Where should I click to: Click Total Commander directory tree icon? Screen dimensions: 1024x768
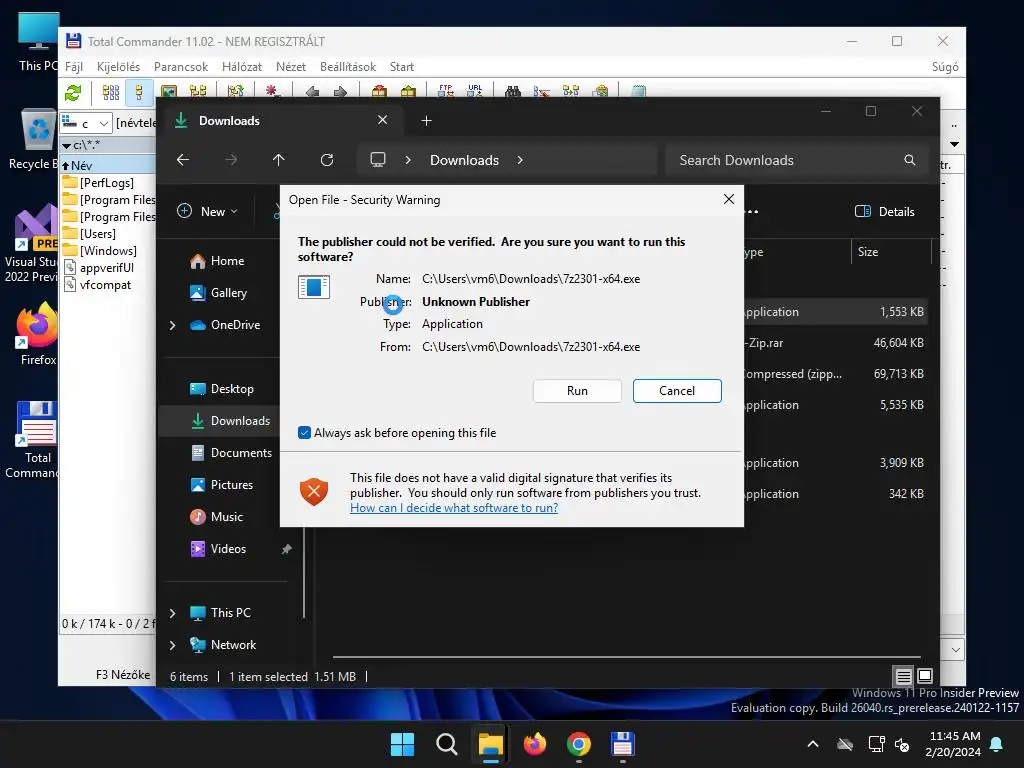click(198, 92)
